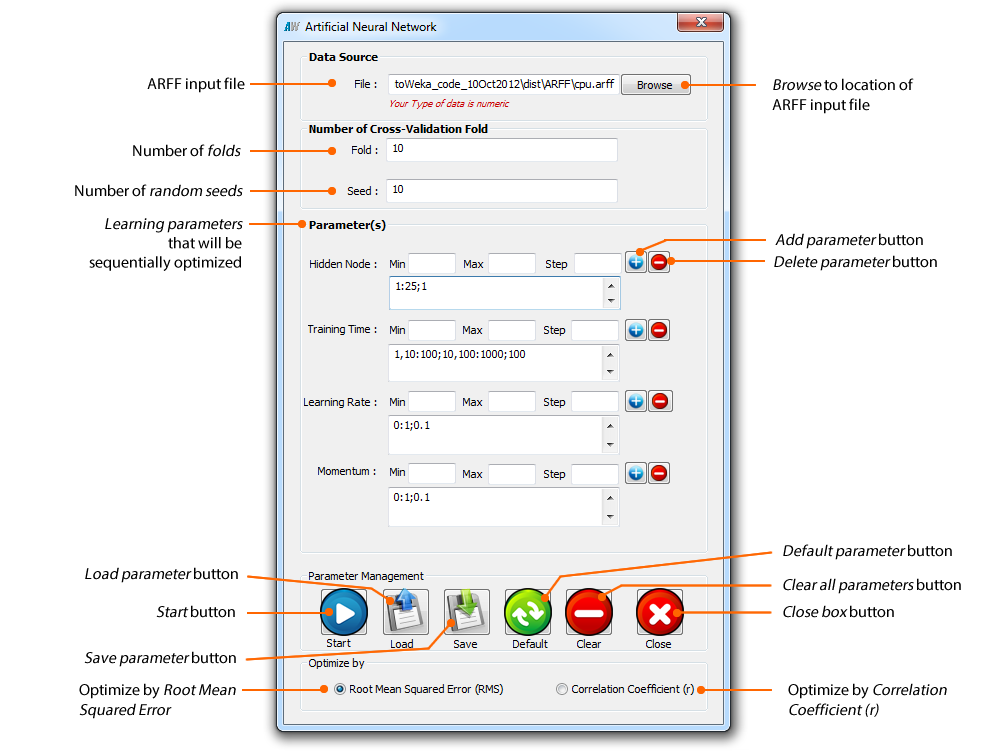The width and height of the screenshot is (1000, 751).
Task: Click the Momentum Max field
Action: pos(511,474)
